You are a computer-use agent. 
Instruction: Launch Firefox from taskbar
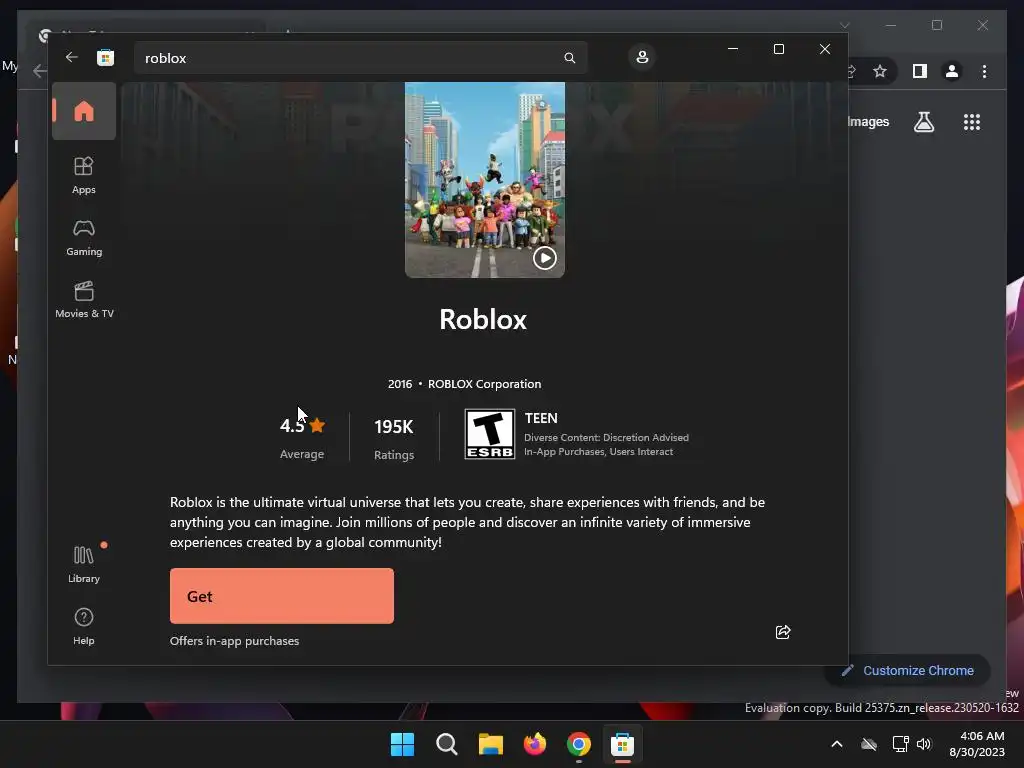(535, 744)
